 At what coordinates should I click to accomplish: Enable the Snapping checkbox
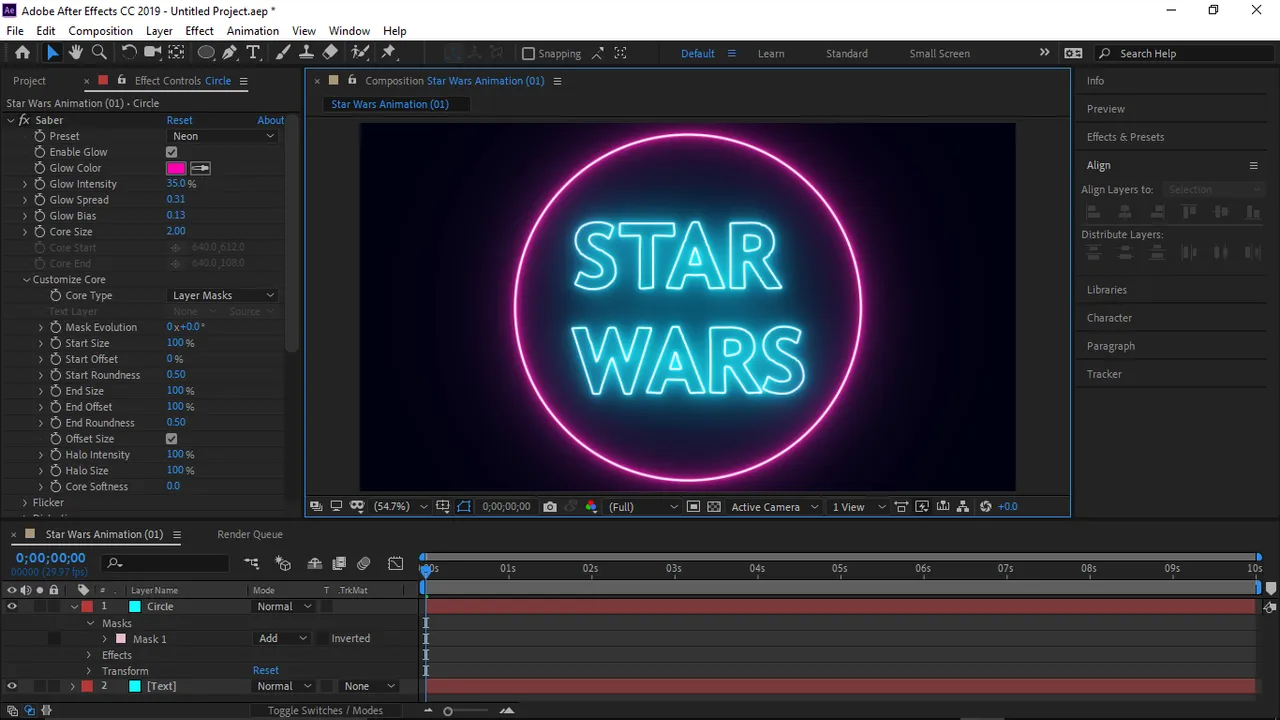529,54
